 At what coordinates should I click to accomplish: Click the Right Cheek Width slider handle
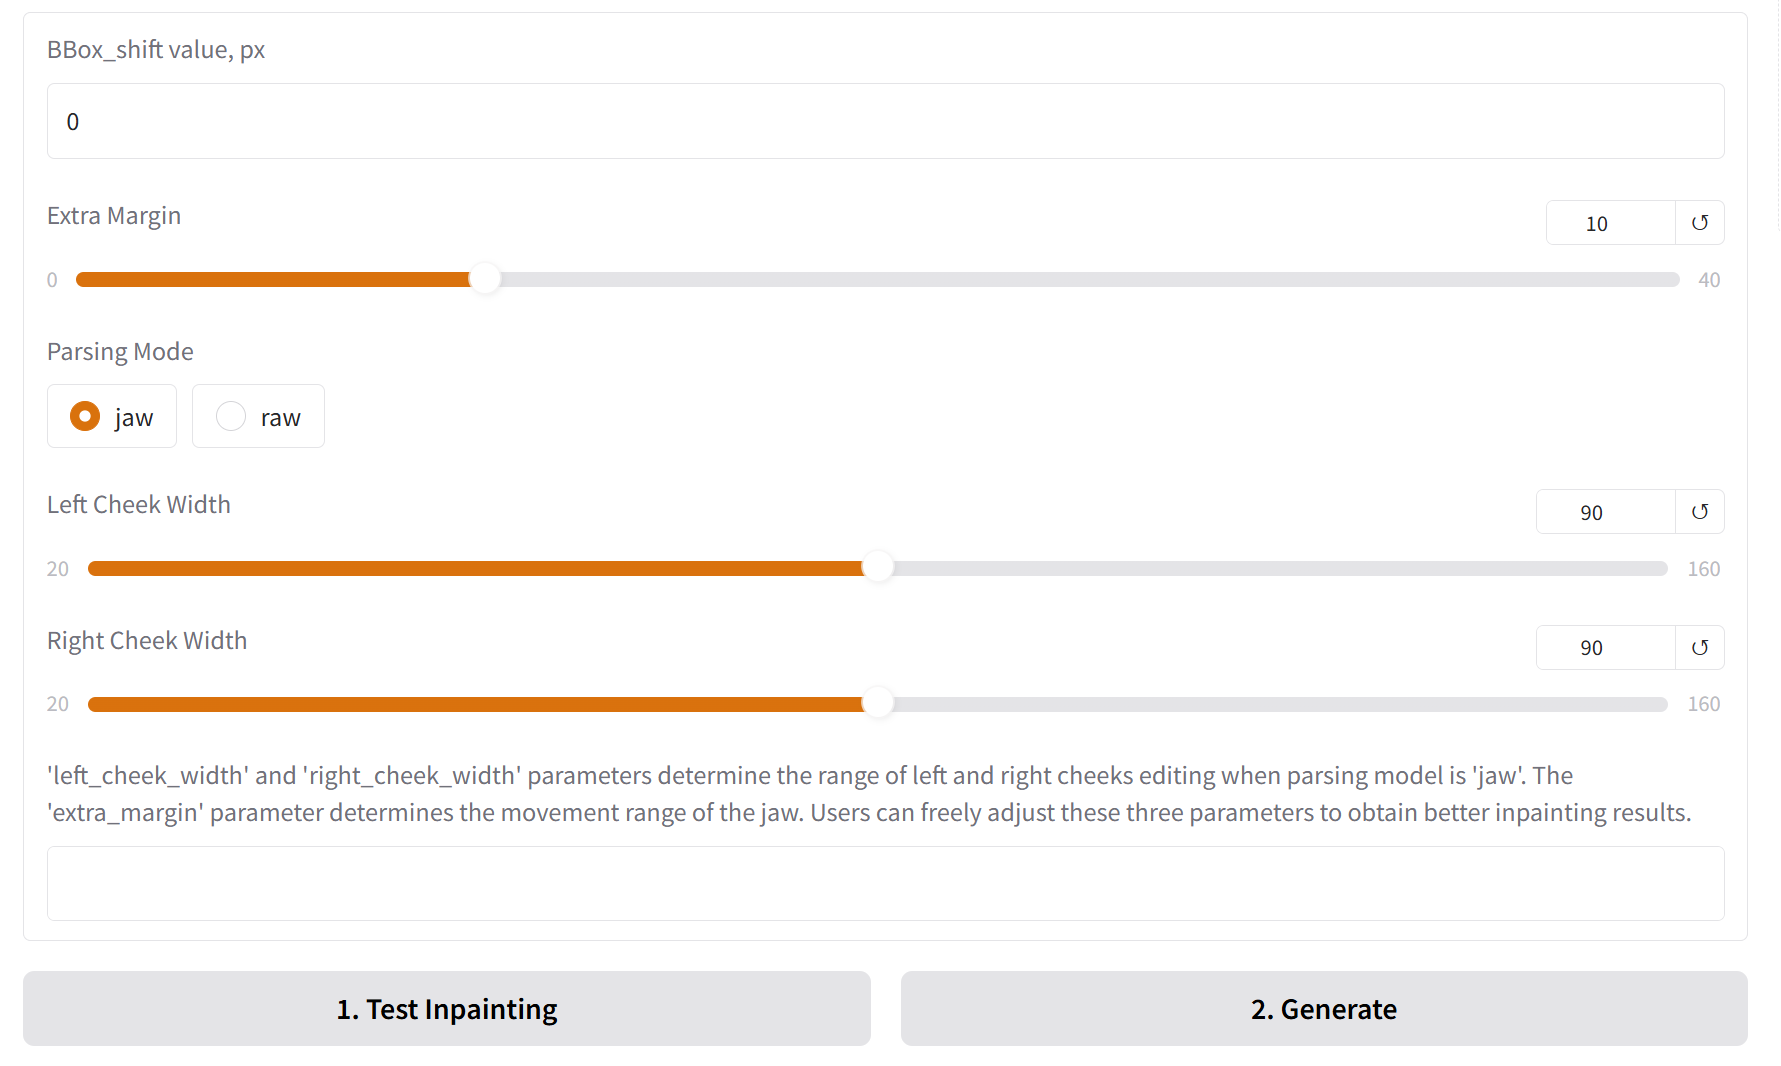(x=878, y=704)
